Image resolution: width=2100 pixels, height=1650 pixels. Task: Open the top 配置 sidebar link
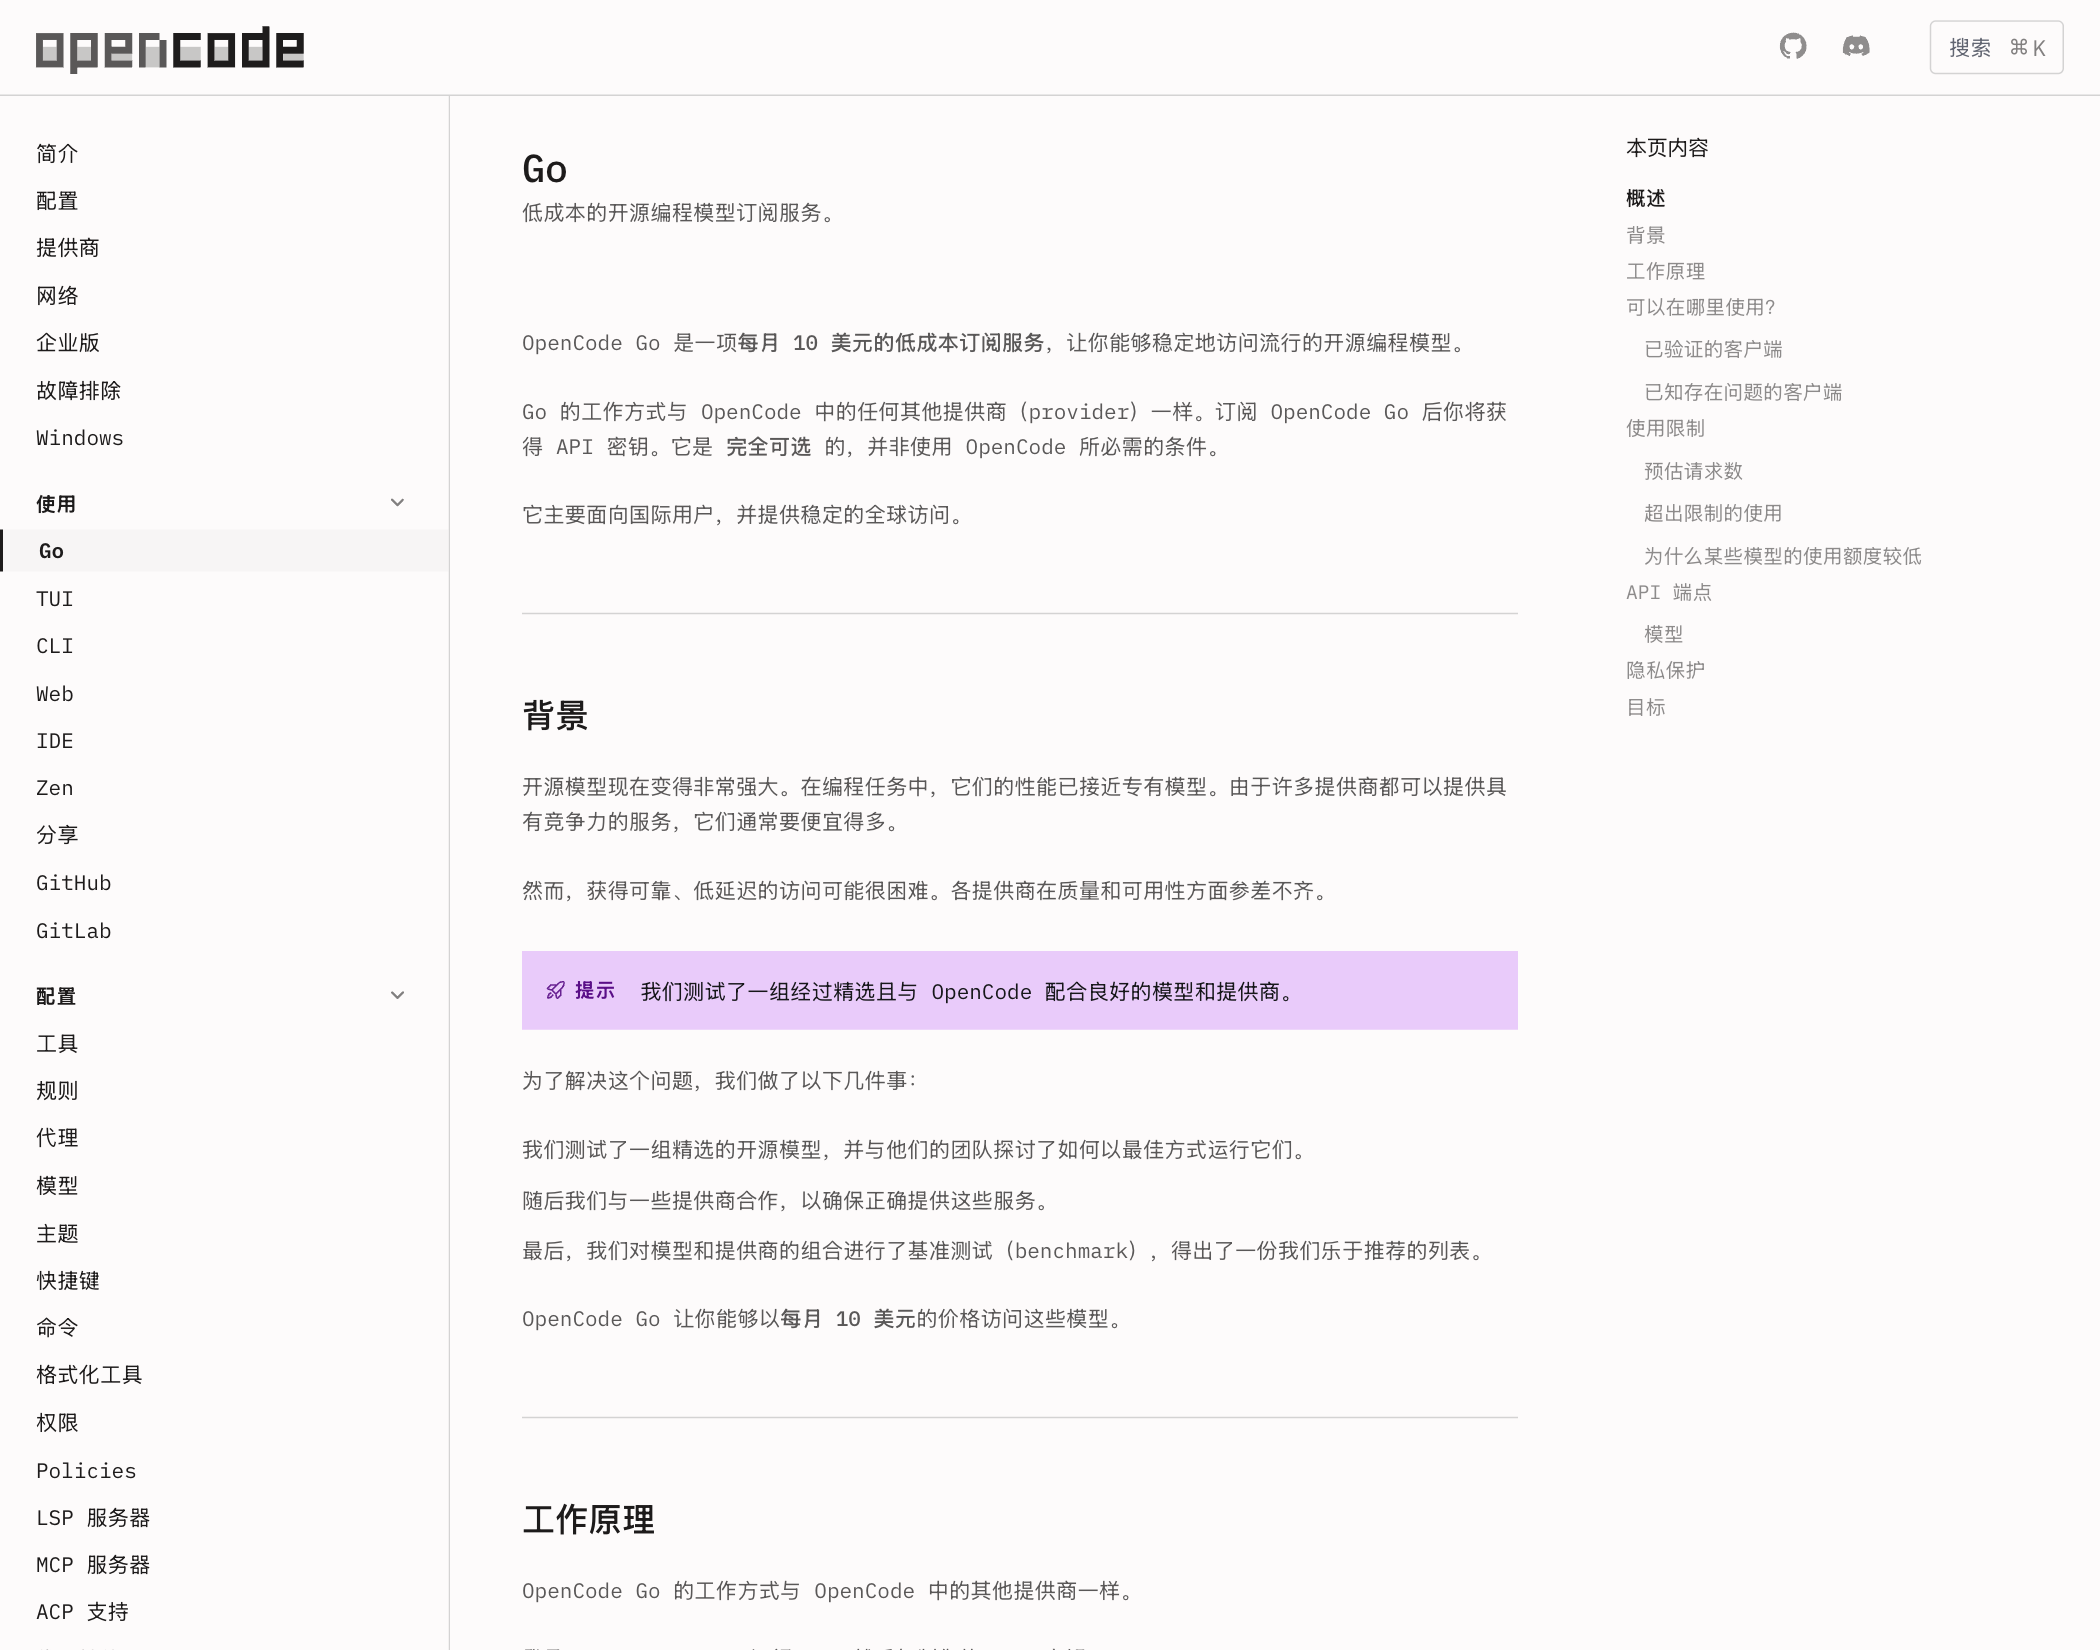(x=57, y=201)
